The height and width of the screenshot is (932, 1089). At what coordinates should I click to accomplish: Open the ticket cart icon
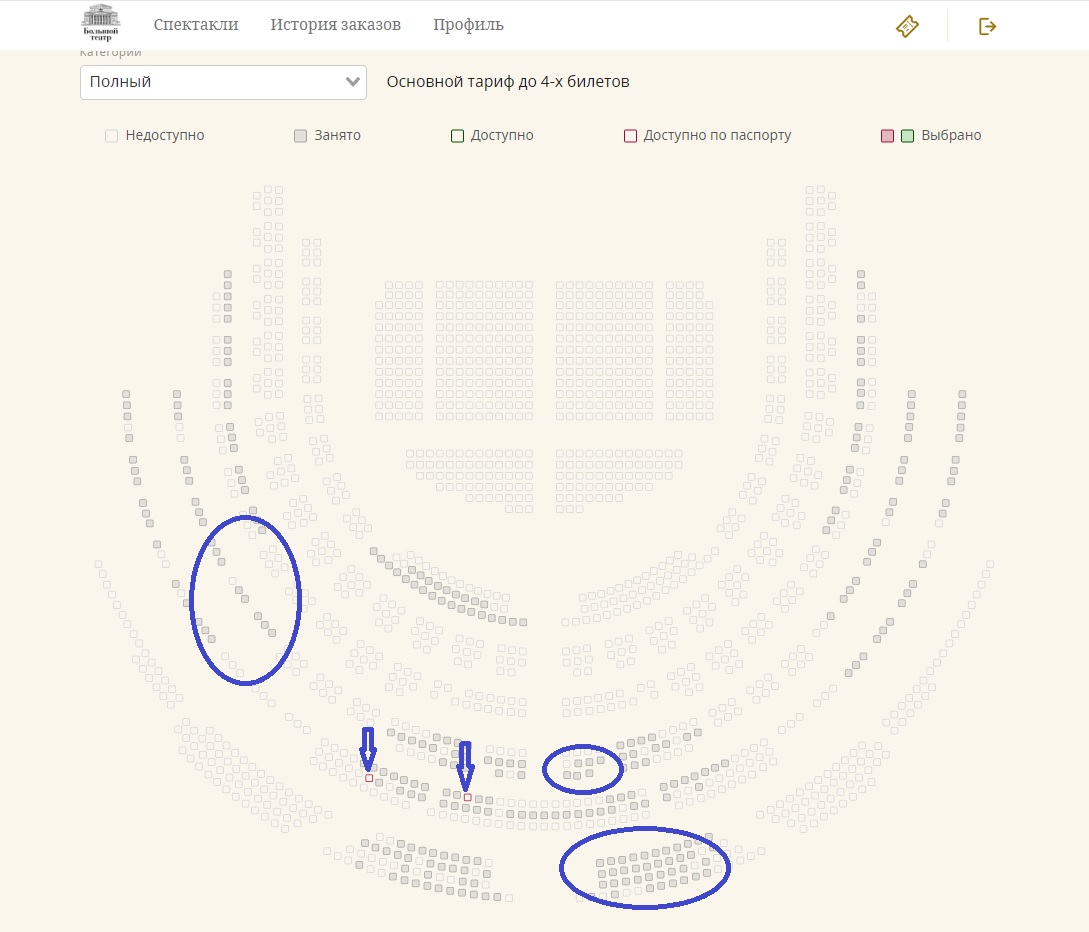[x=907, y=26]
